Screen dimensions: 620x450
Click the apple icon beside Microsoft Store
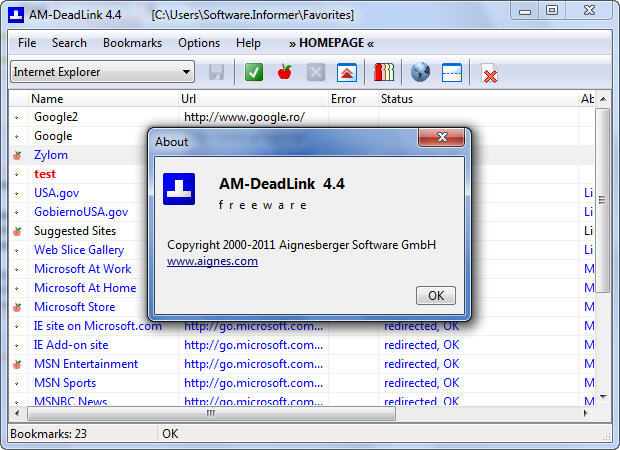[17, 307]
